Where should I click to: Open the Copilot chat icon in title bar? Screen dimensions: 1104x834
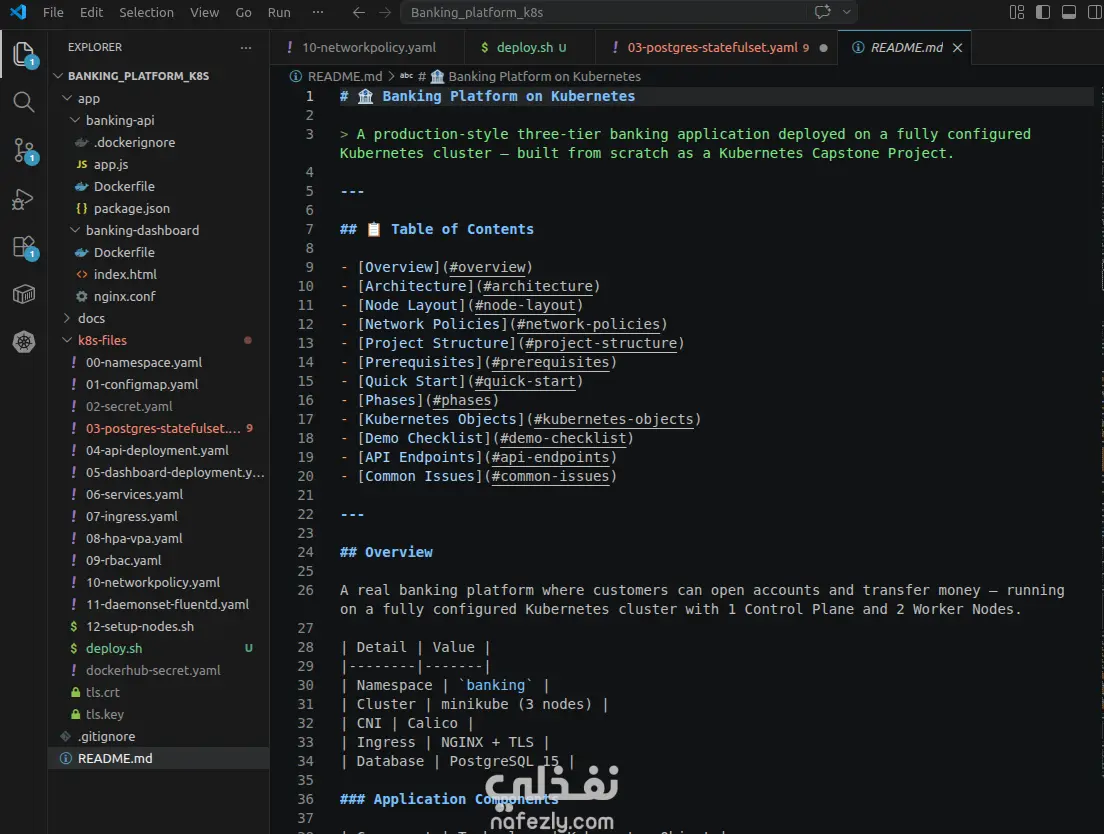coord(822,12)
